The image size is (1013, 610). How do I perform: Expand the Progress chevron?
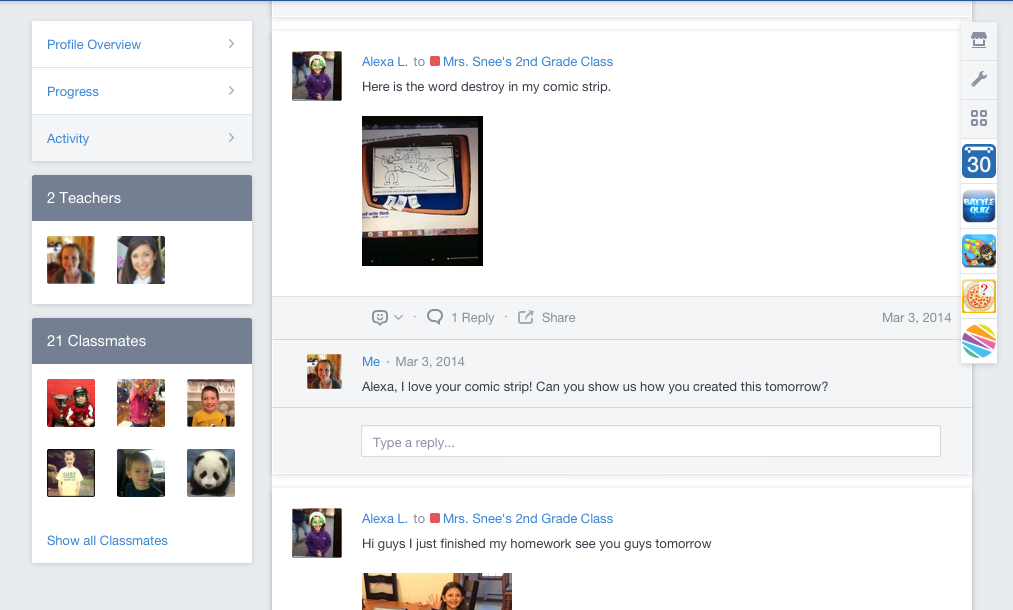pyautogui.click(x=231, y=91)
